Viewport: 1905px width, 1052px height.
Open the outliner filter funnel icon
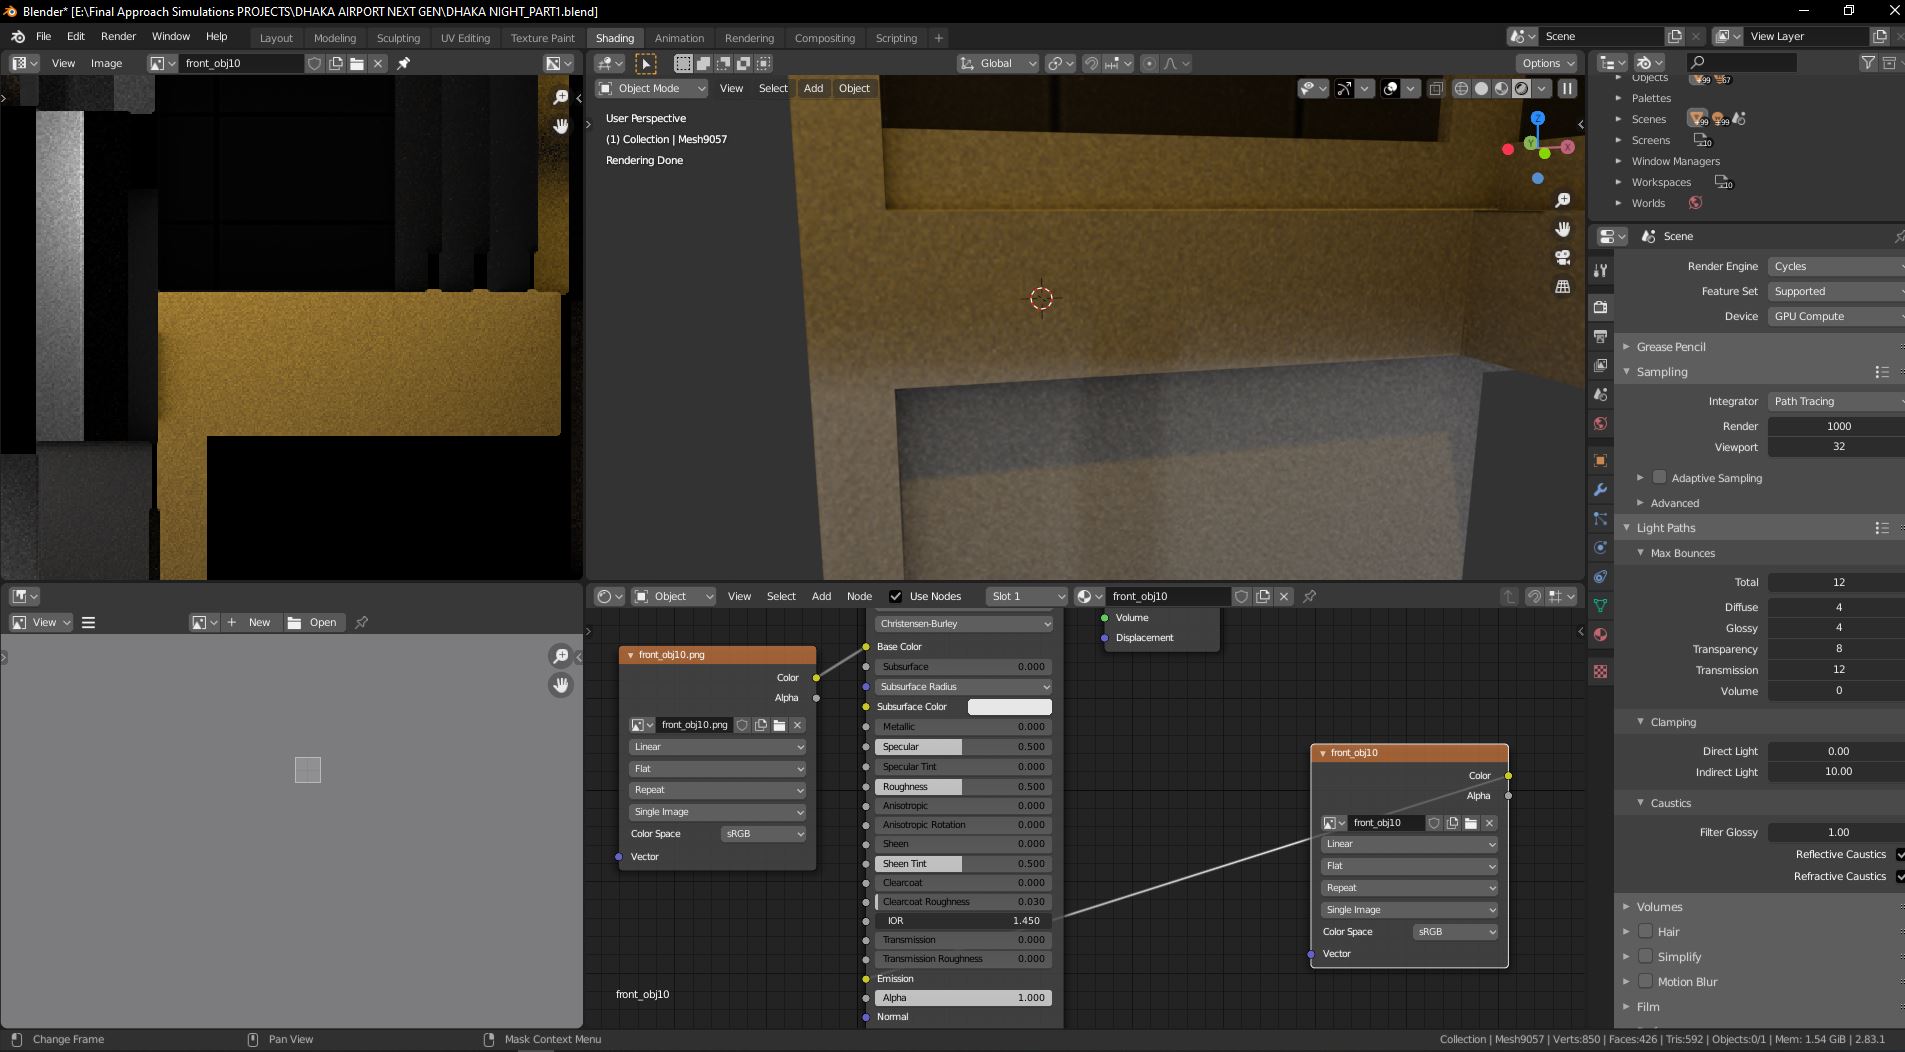[x=1867, y=62]
